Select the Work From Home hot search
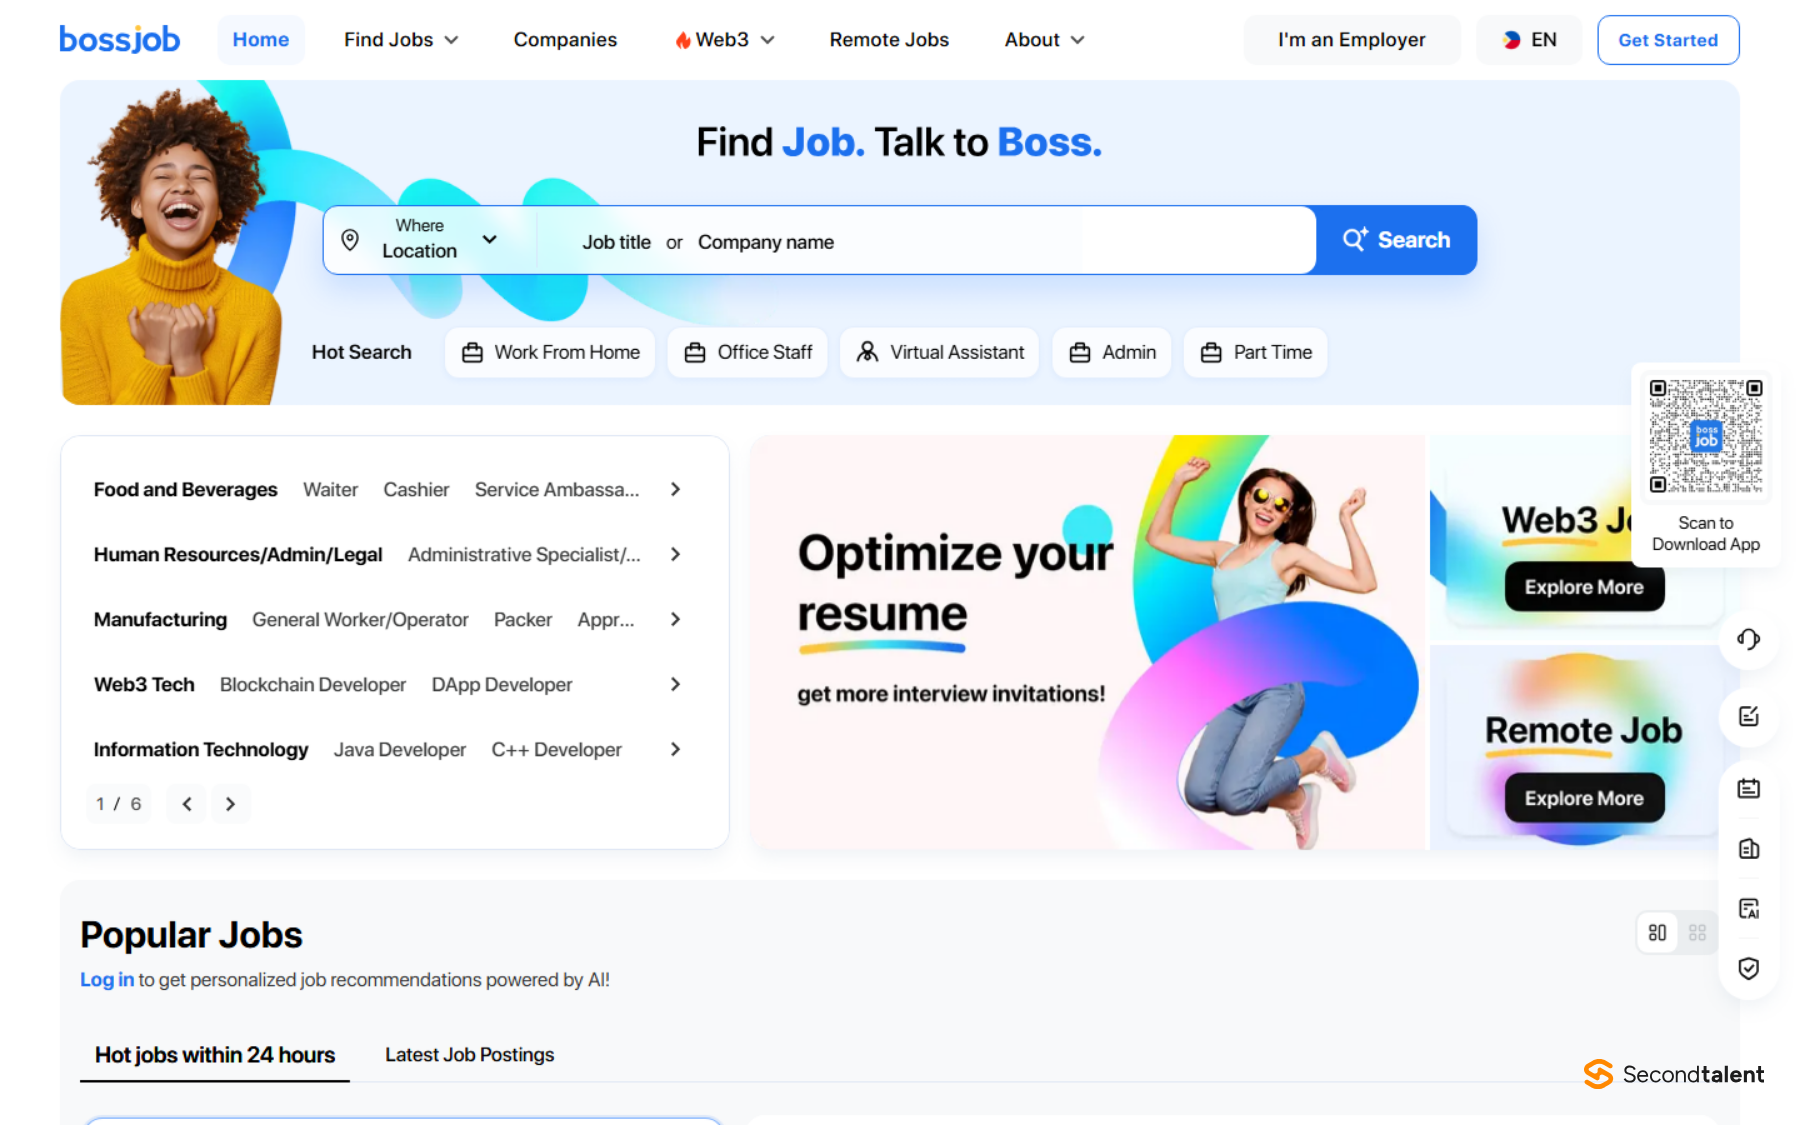This screenshot has height=1125, width=1800. coord(550,352)
